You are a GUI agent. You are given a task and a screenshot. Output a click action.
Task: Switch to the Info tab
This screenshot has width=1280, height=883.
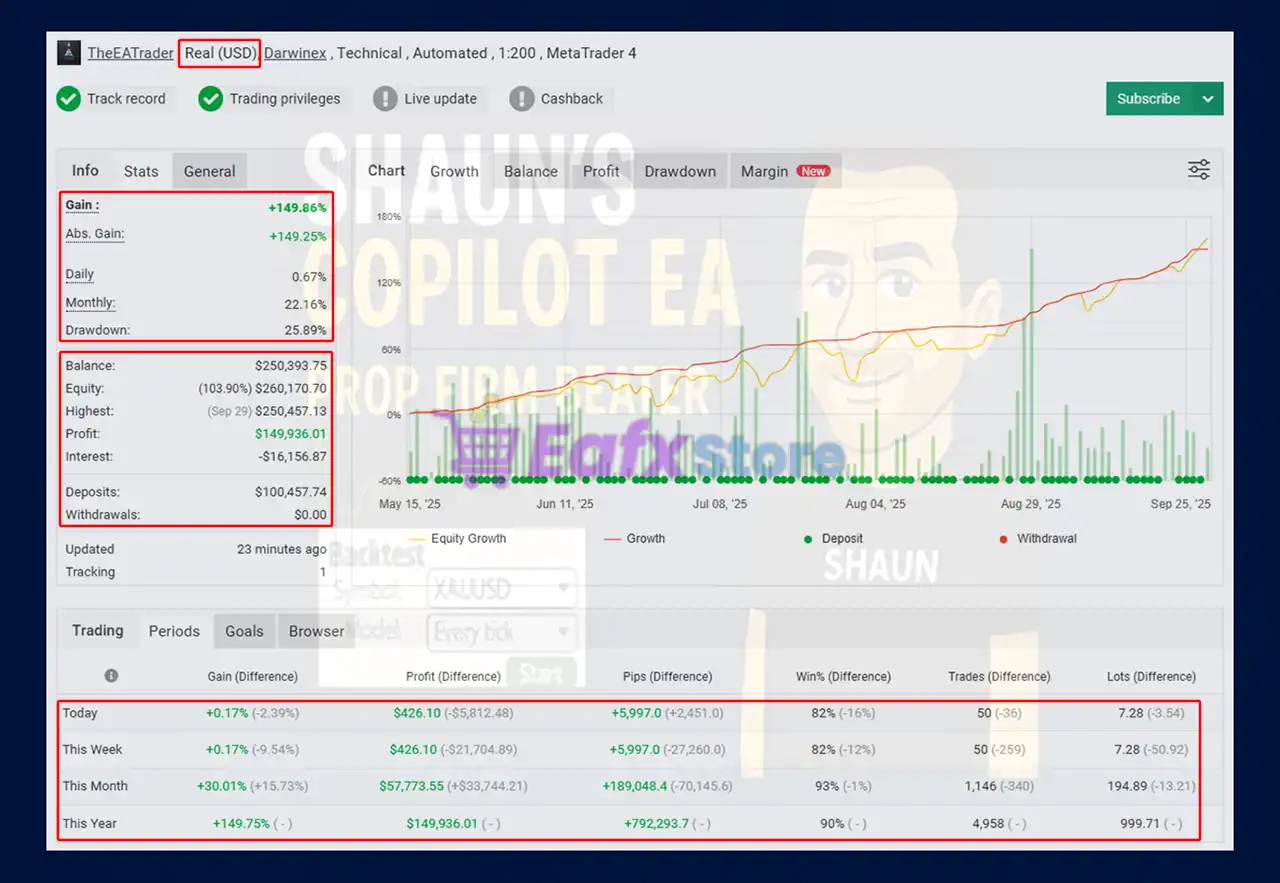[85, 170]
